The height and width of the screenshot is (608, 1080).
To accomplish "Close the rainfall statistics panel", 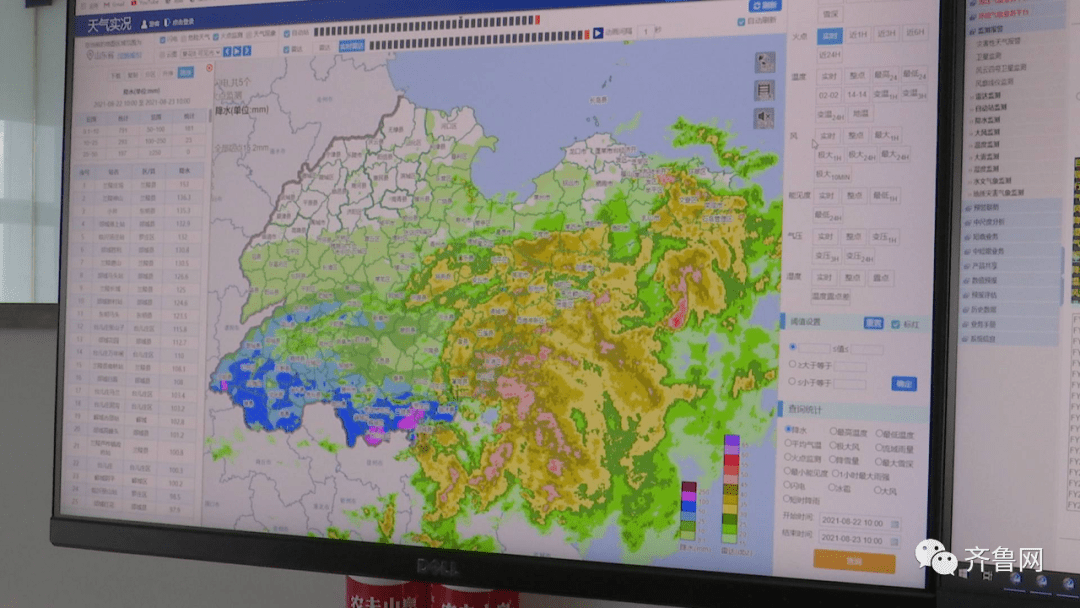I will coord(209,68).
